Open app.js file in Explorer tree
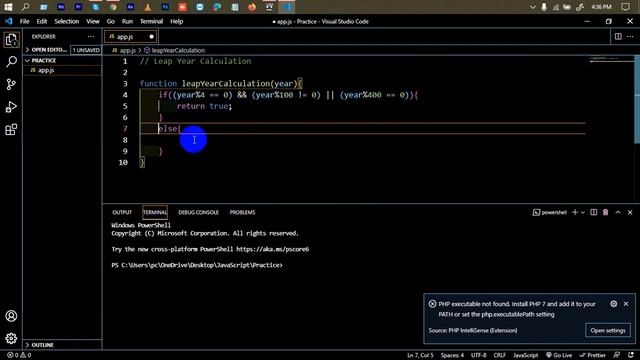Viewport: 640px width, 360px height. 62,70
